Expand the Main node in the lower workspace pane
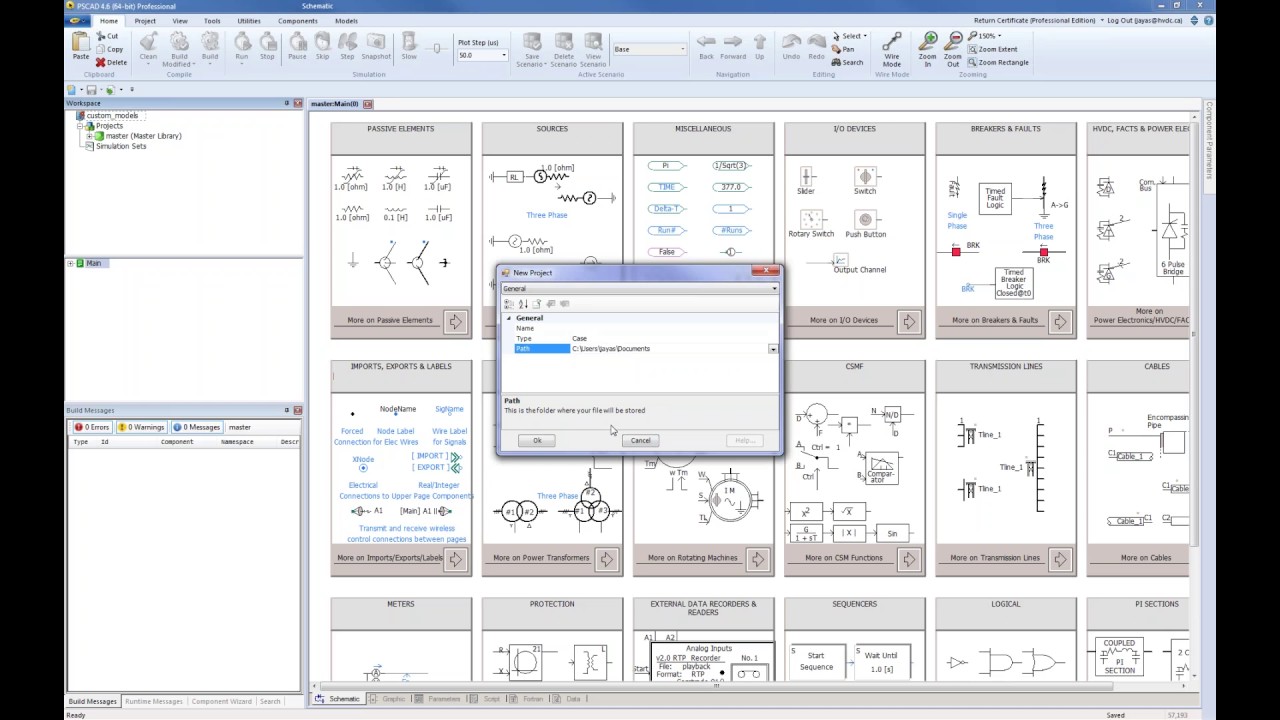Screen dimensions: 1280x720 click(x=71, y=263)
